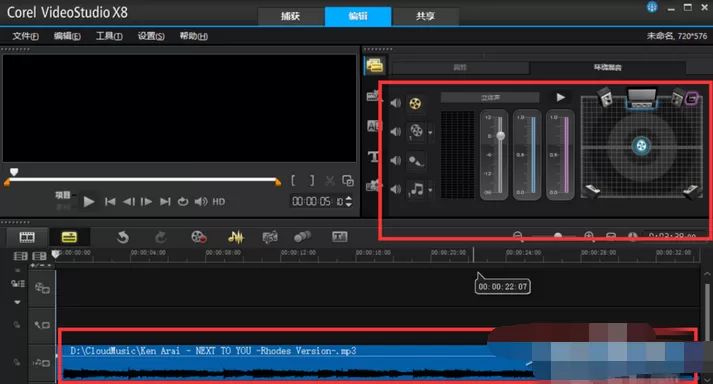Mute the video track in mixer
Screen dimensions: 713x384
[x=396, y=103]
